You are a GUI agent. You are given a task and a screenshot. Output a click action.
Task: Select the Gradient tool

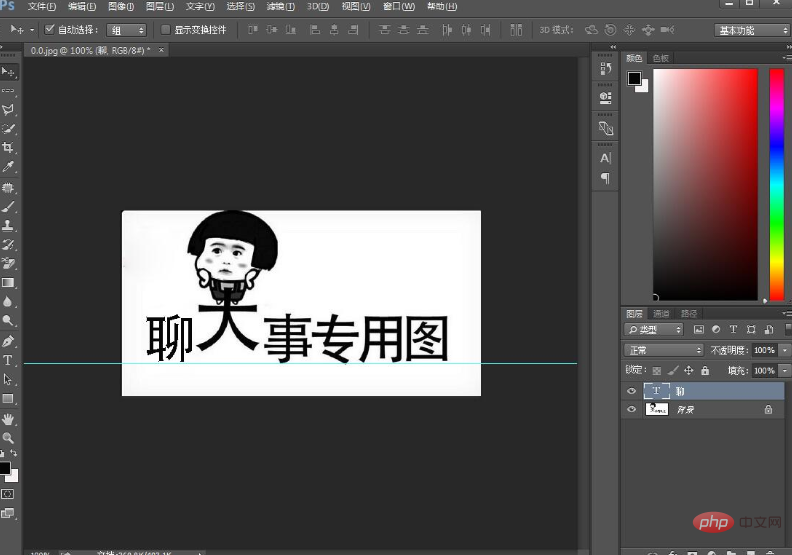[x=8, y=282]
